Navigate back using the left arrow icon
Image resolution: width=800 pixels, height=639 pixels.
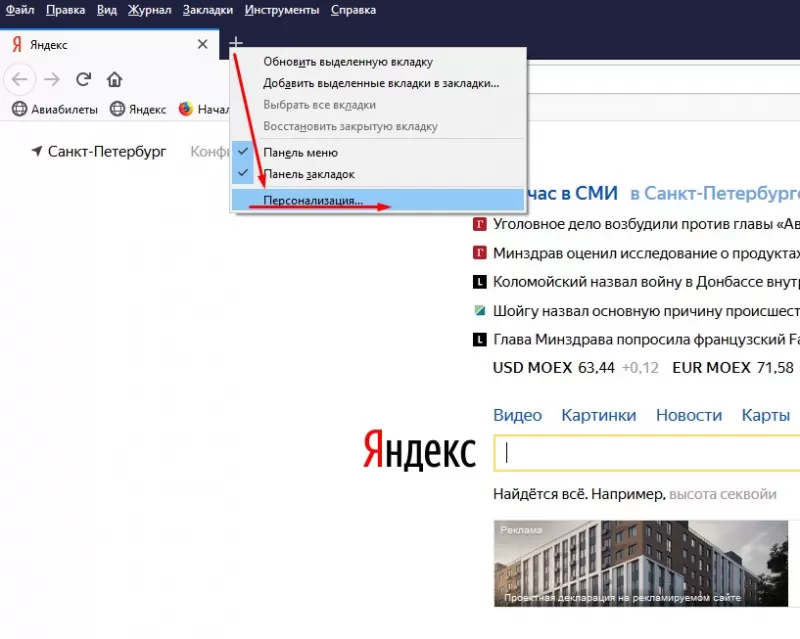[x=19, y=80]
